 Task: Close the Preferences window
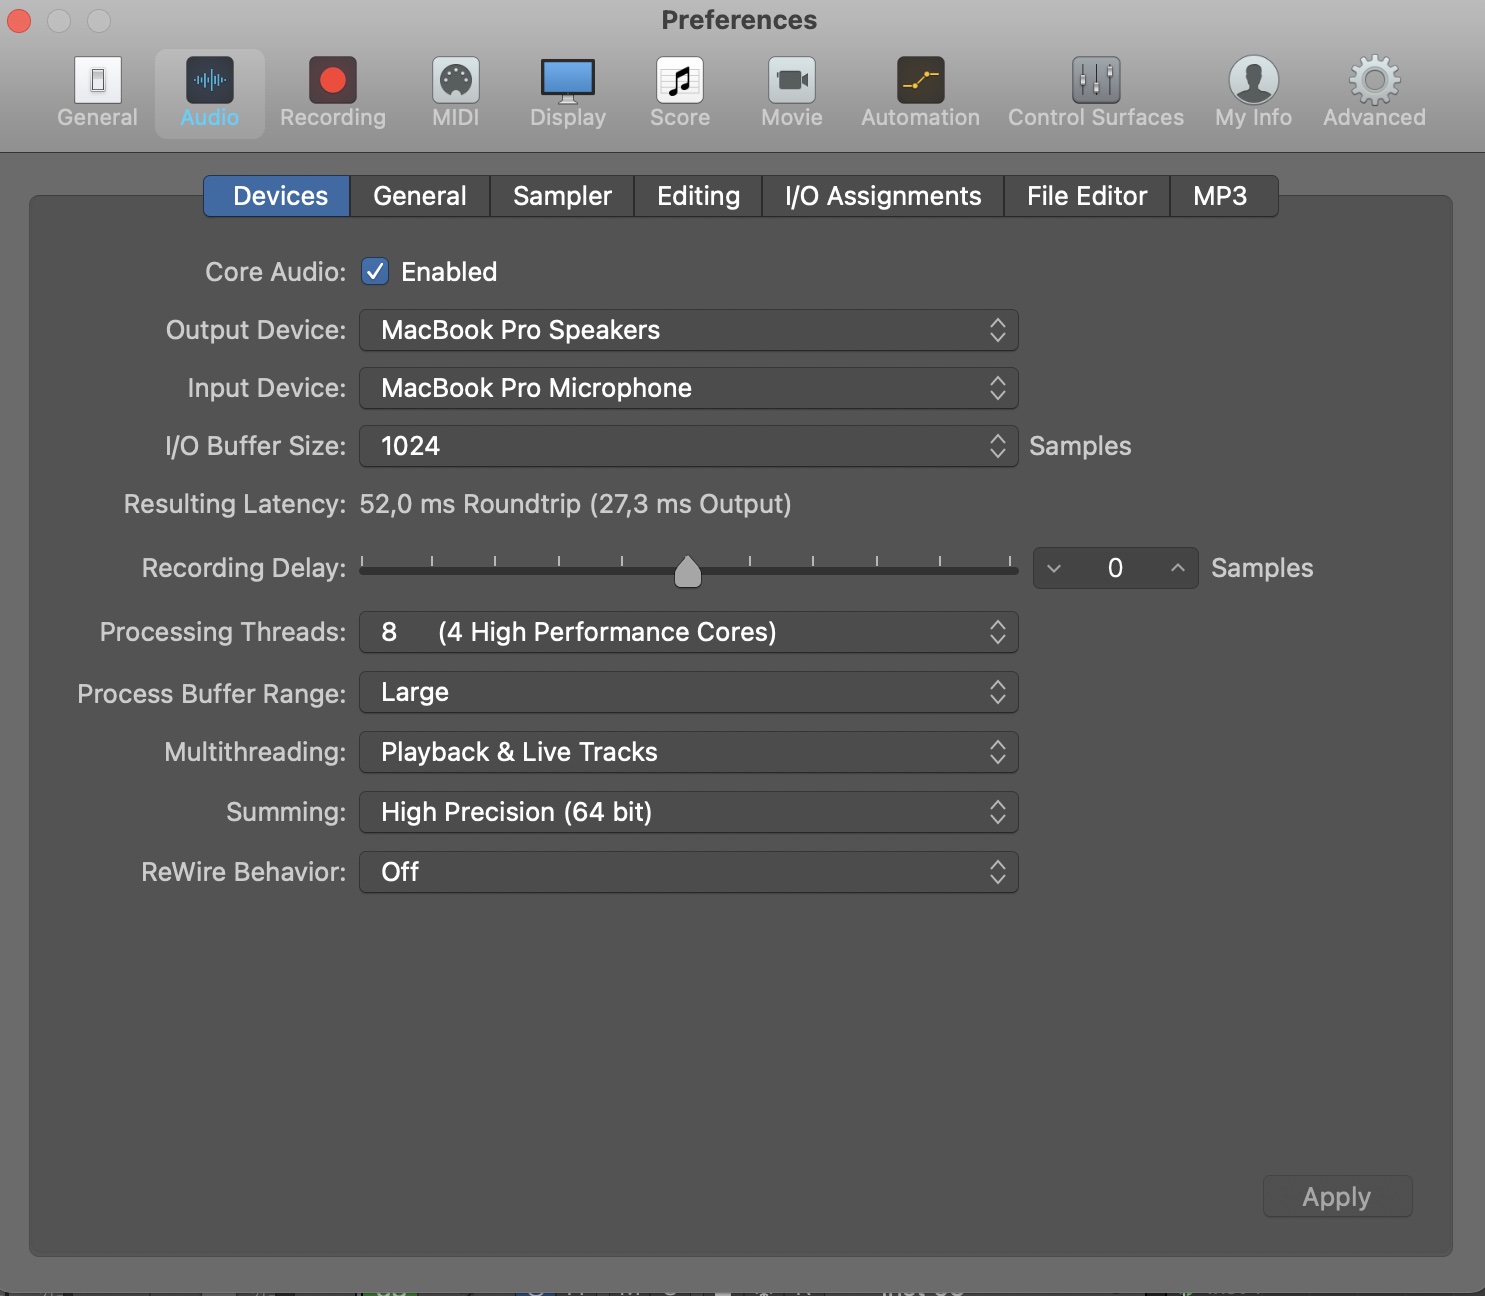(19, 20)
